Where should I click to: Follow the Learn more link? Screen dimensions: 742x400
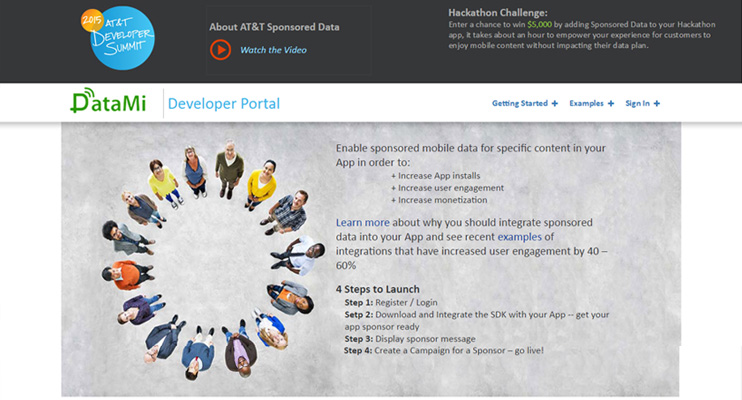(362, 222)
